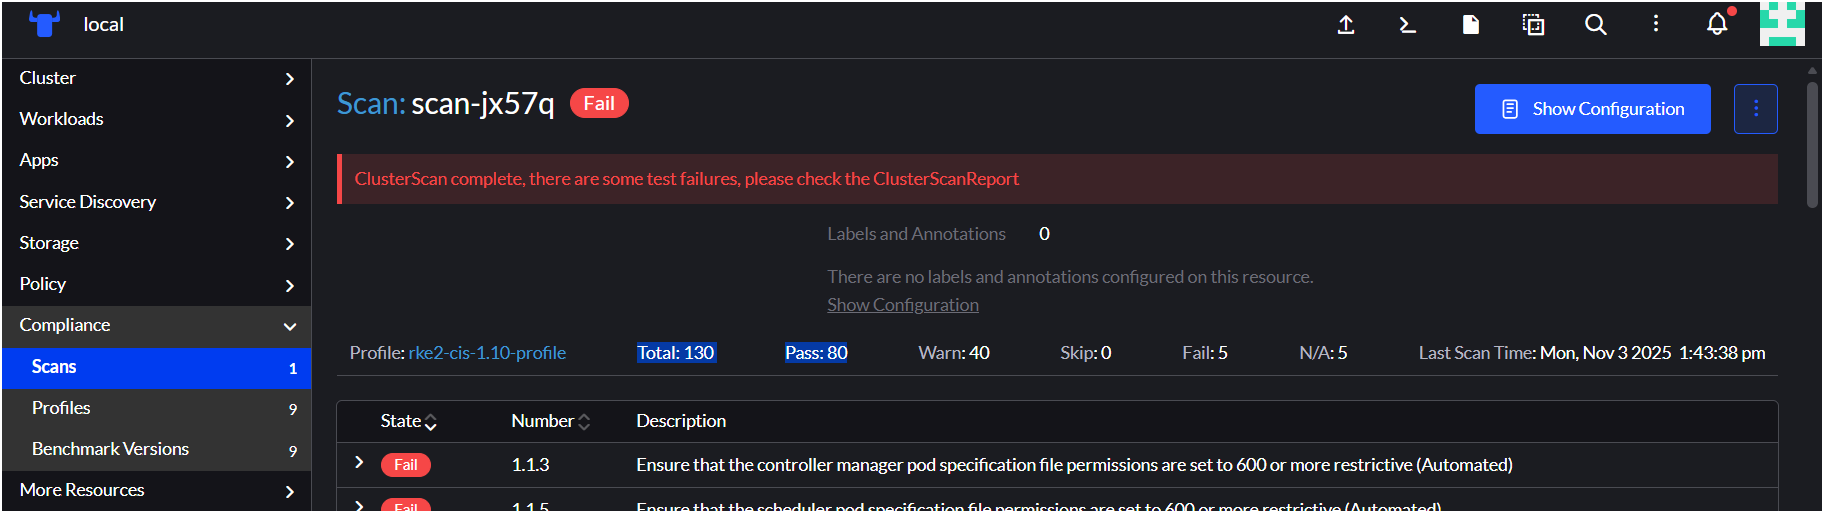
Task: Download the KubeConfig file icon
Action: tap(1470, 25)
